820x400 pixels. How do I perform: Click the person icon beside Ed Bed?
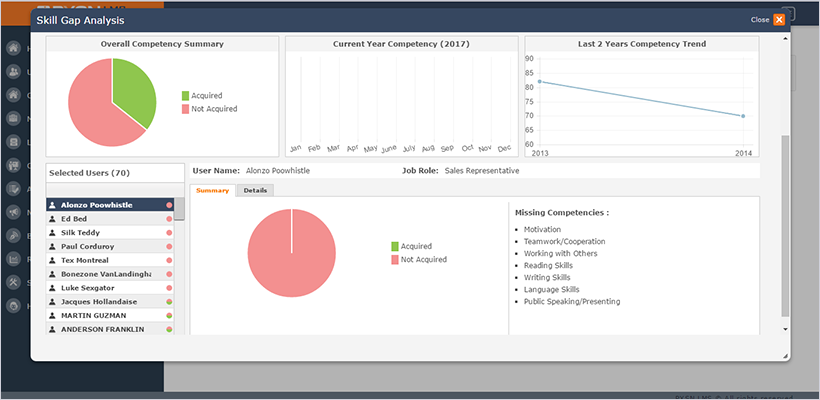52,218
